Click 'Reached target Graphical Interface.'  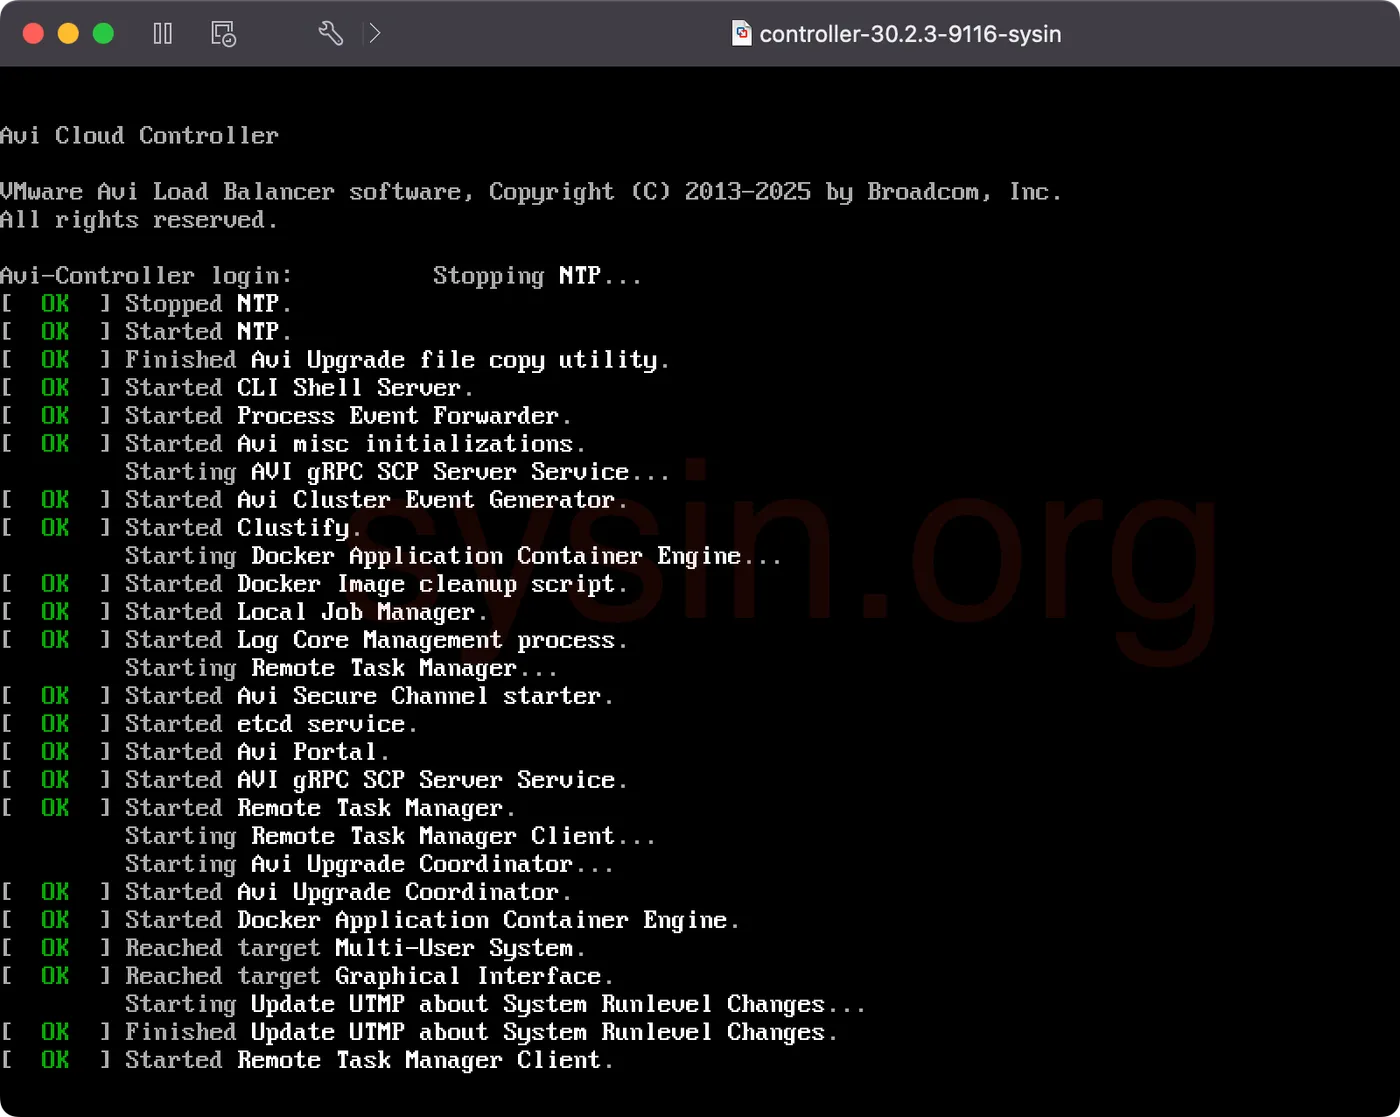point(369,976)
